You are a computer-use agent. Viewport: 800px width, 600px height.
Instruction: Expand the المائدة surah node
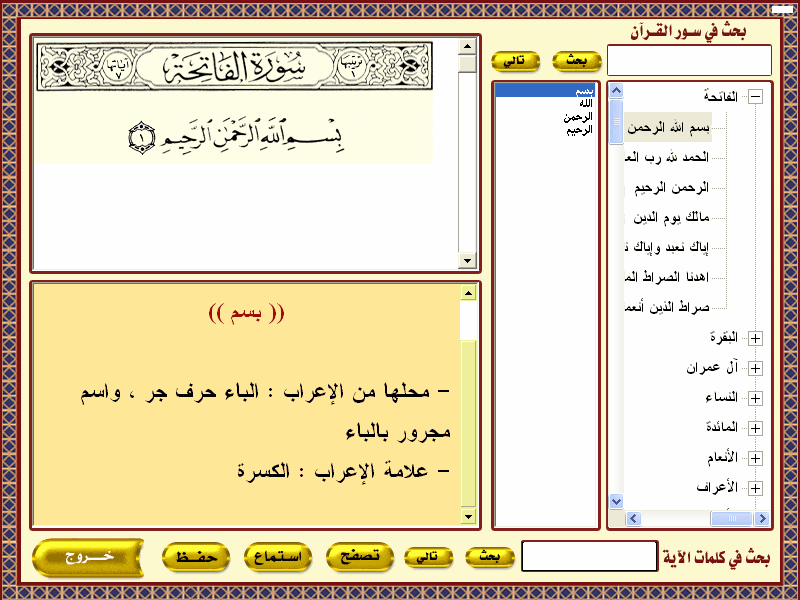[756, 428]
